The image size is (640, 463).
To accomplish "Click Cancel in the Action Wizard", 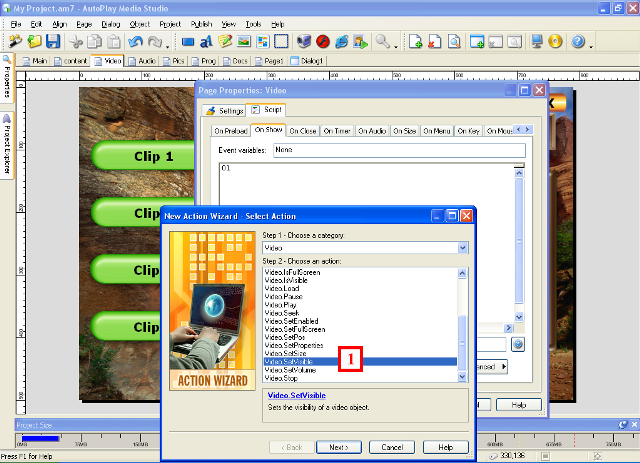I will point(391,446).
